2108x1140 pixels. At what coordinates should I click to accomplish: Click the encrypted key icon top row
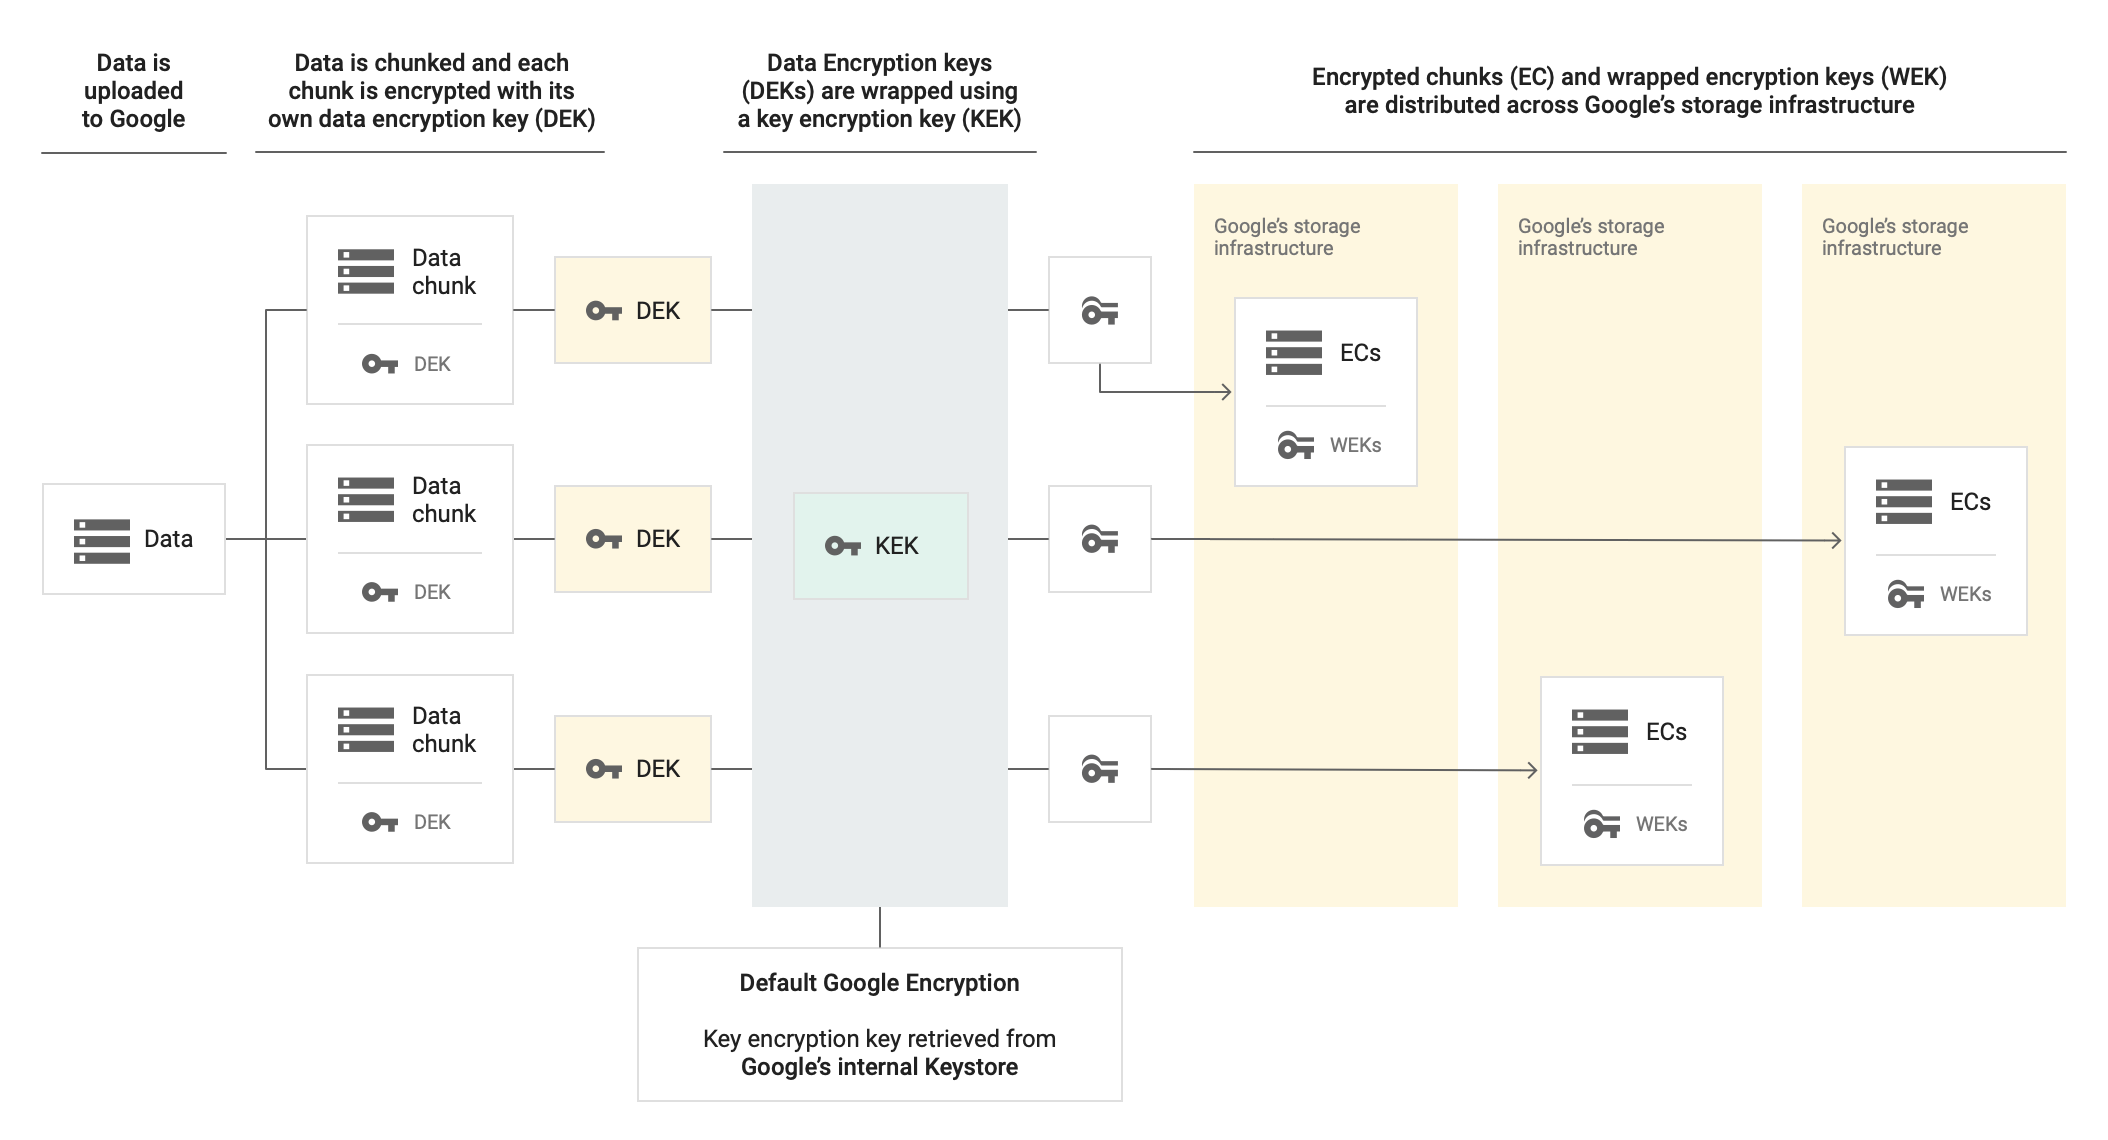[x=1098, y=309]
